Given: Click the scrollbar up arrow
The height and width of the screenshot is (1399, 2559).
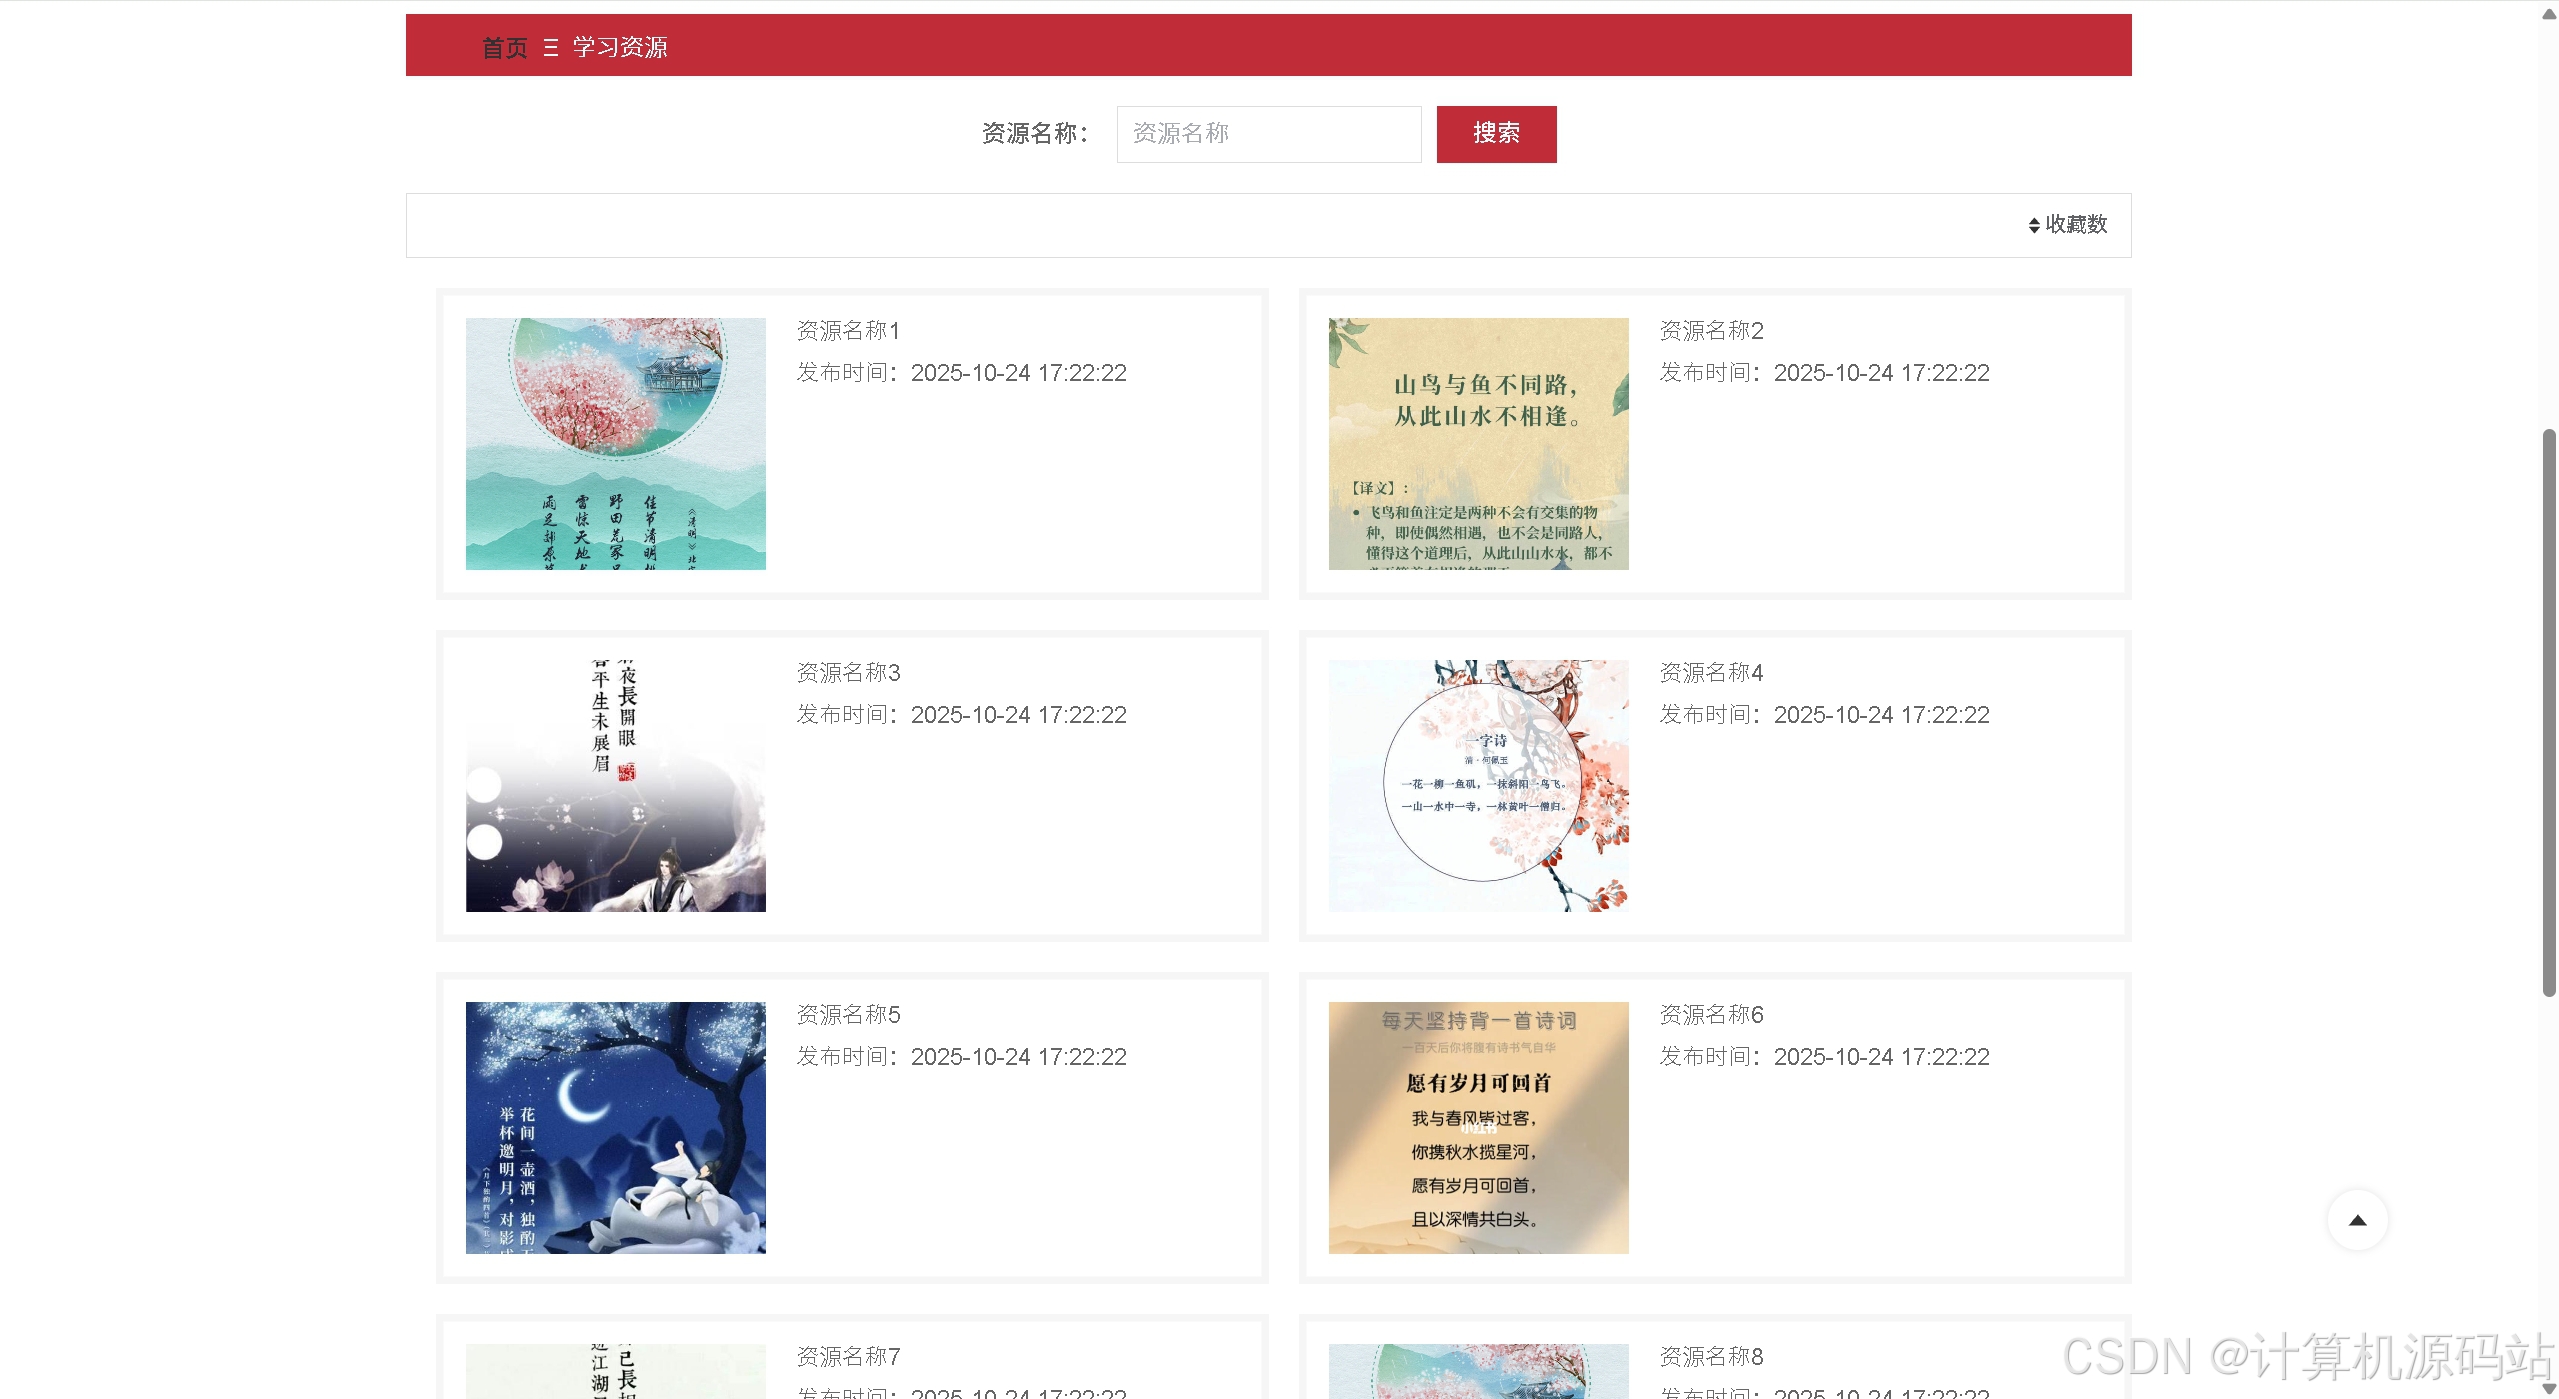Looking at the screenshot, I should [2549, 13].
